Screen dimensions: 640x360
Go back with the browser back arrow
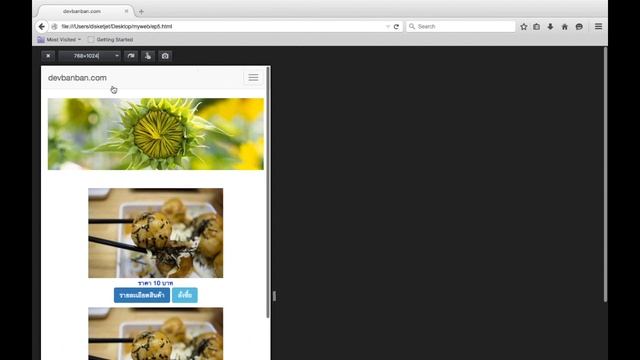tap(42, 27)
